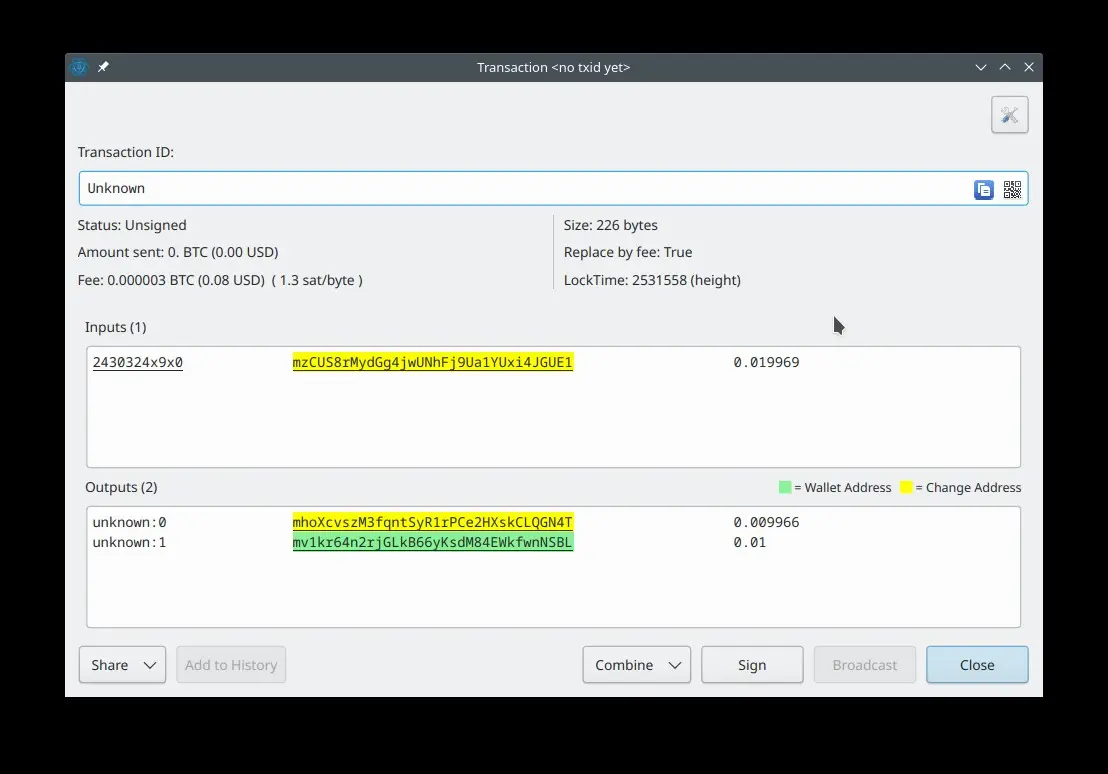Click the Sign button
This screenshot has height=774, width=1108.
click(x=752, y=664)
